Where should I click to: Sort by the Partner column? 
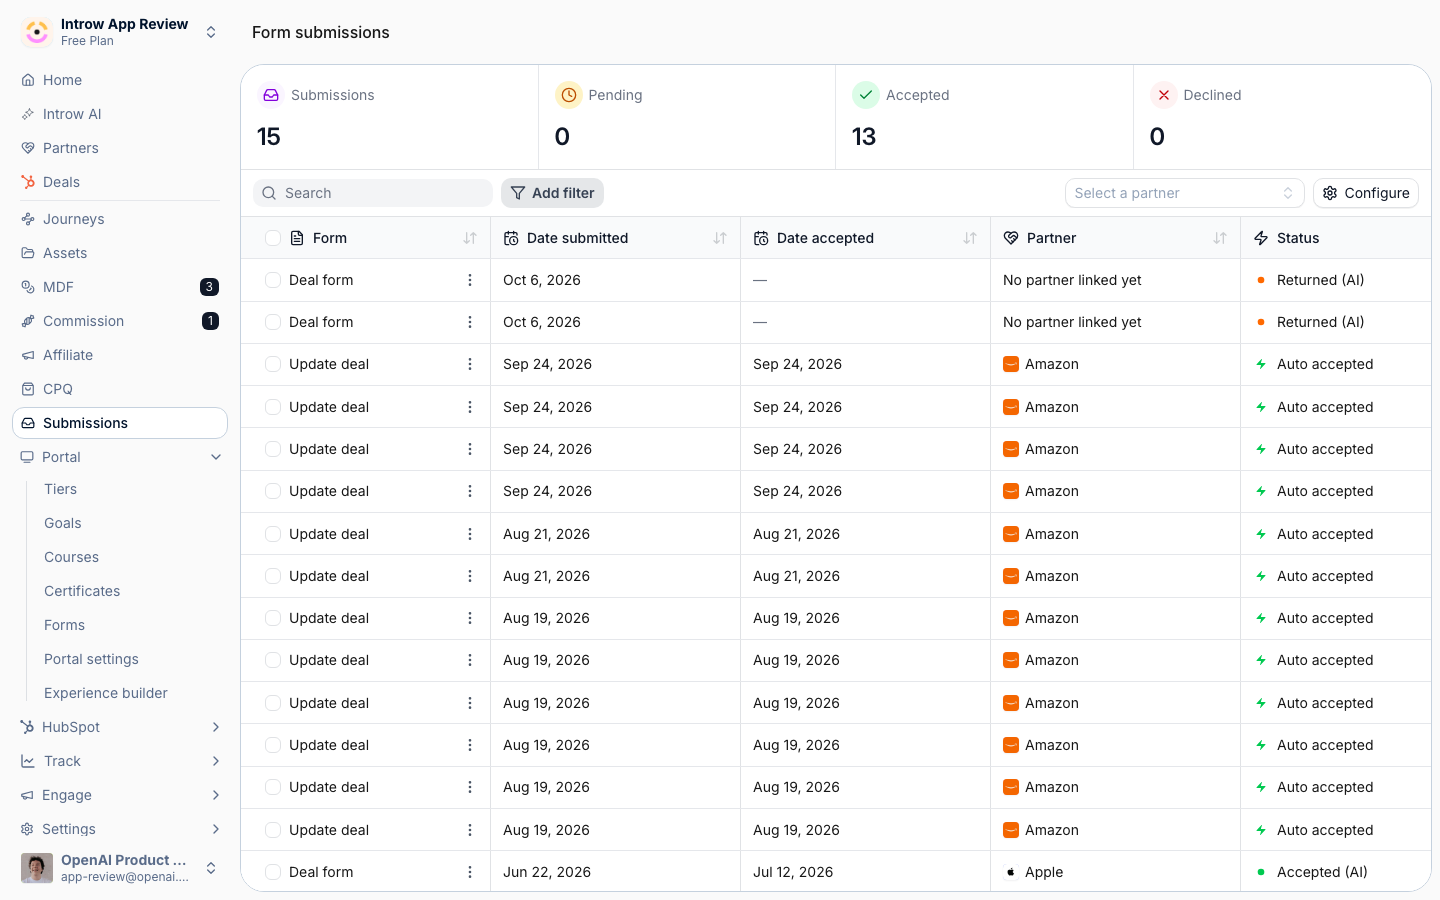(x=1220, y=238)
